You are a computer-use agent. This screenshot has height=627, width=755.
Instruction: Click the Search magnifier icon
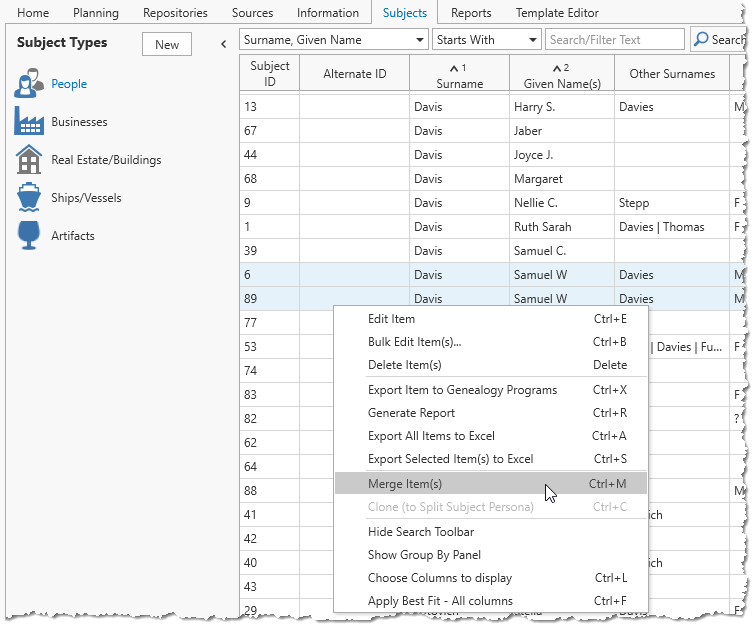pyautogui.click(x=702, y=40)
